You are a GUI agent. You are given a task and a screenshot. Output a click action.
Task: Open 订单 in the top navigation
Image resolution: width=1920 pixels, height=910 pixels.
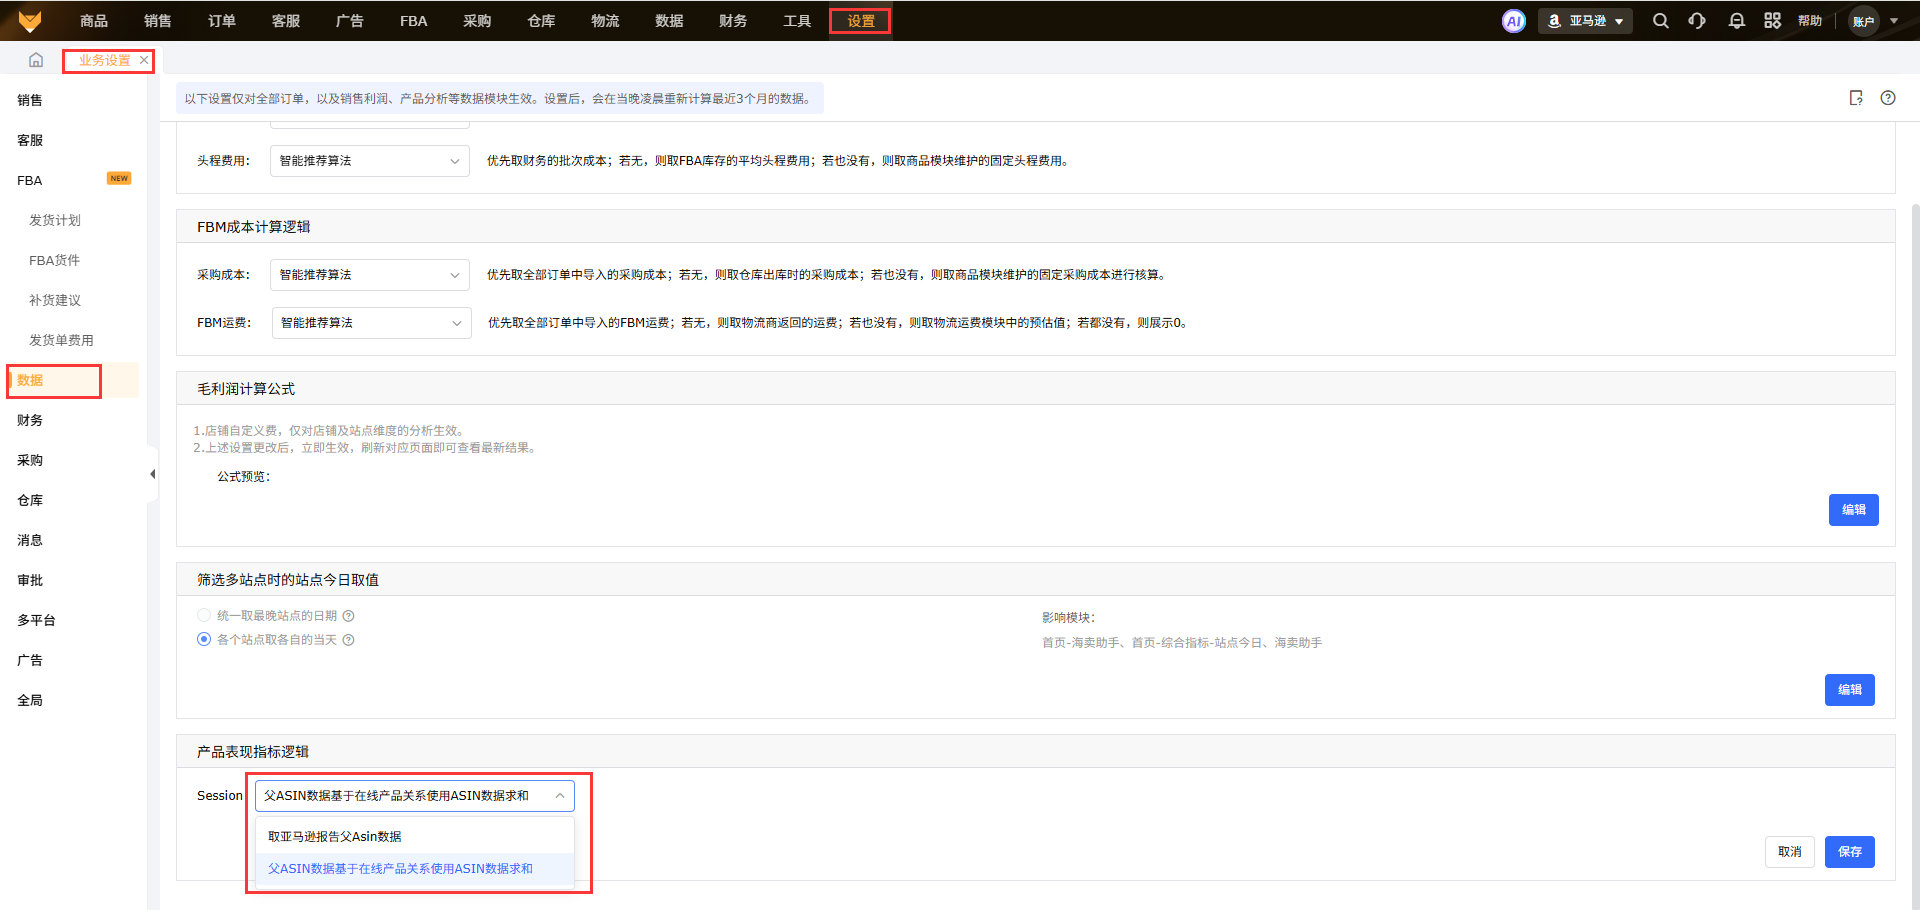(222, 21)
